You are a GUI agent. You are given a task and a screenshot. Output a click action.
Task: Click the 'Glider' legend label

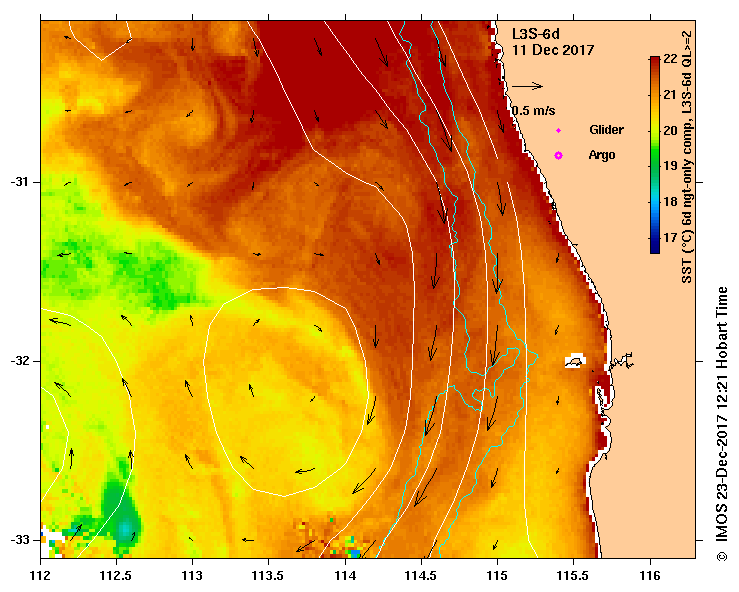coord(606,130)
